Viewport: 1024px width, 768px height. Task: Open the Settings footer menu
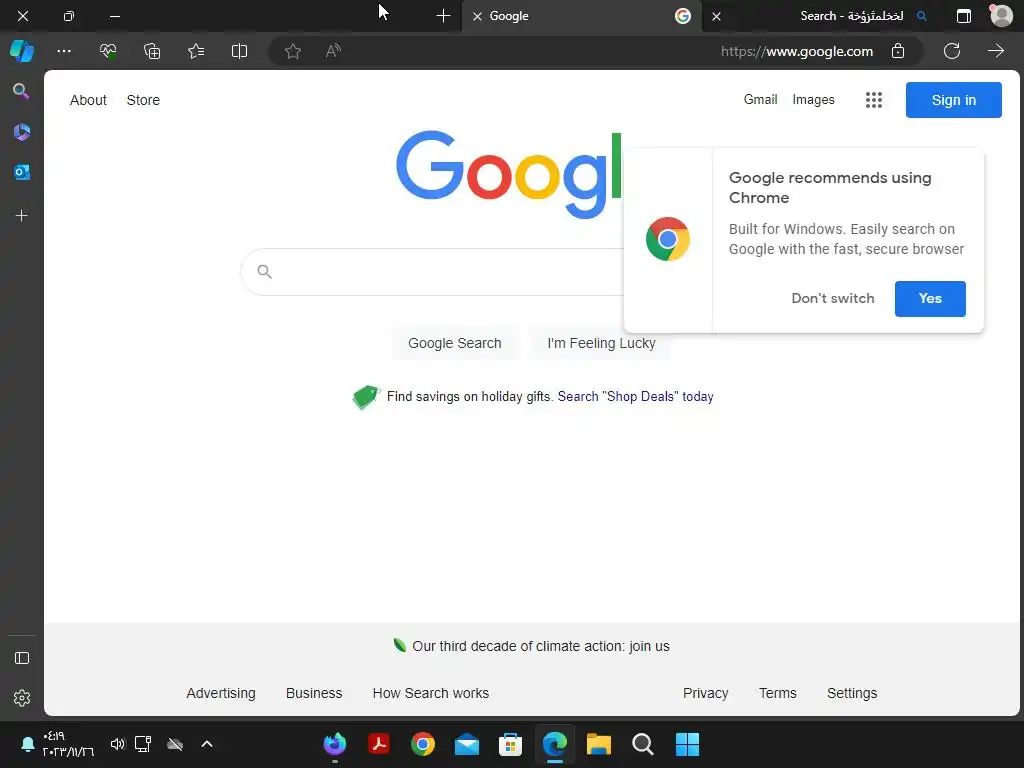tap(852, 693)
